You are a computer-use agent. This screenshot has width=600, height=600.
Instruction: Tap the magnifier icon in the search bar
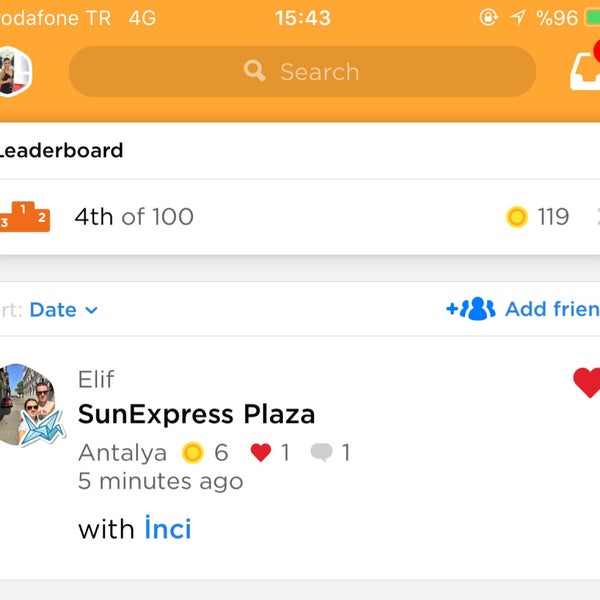[x=254, y=71]
